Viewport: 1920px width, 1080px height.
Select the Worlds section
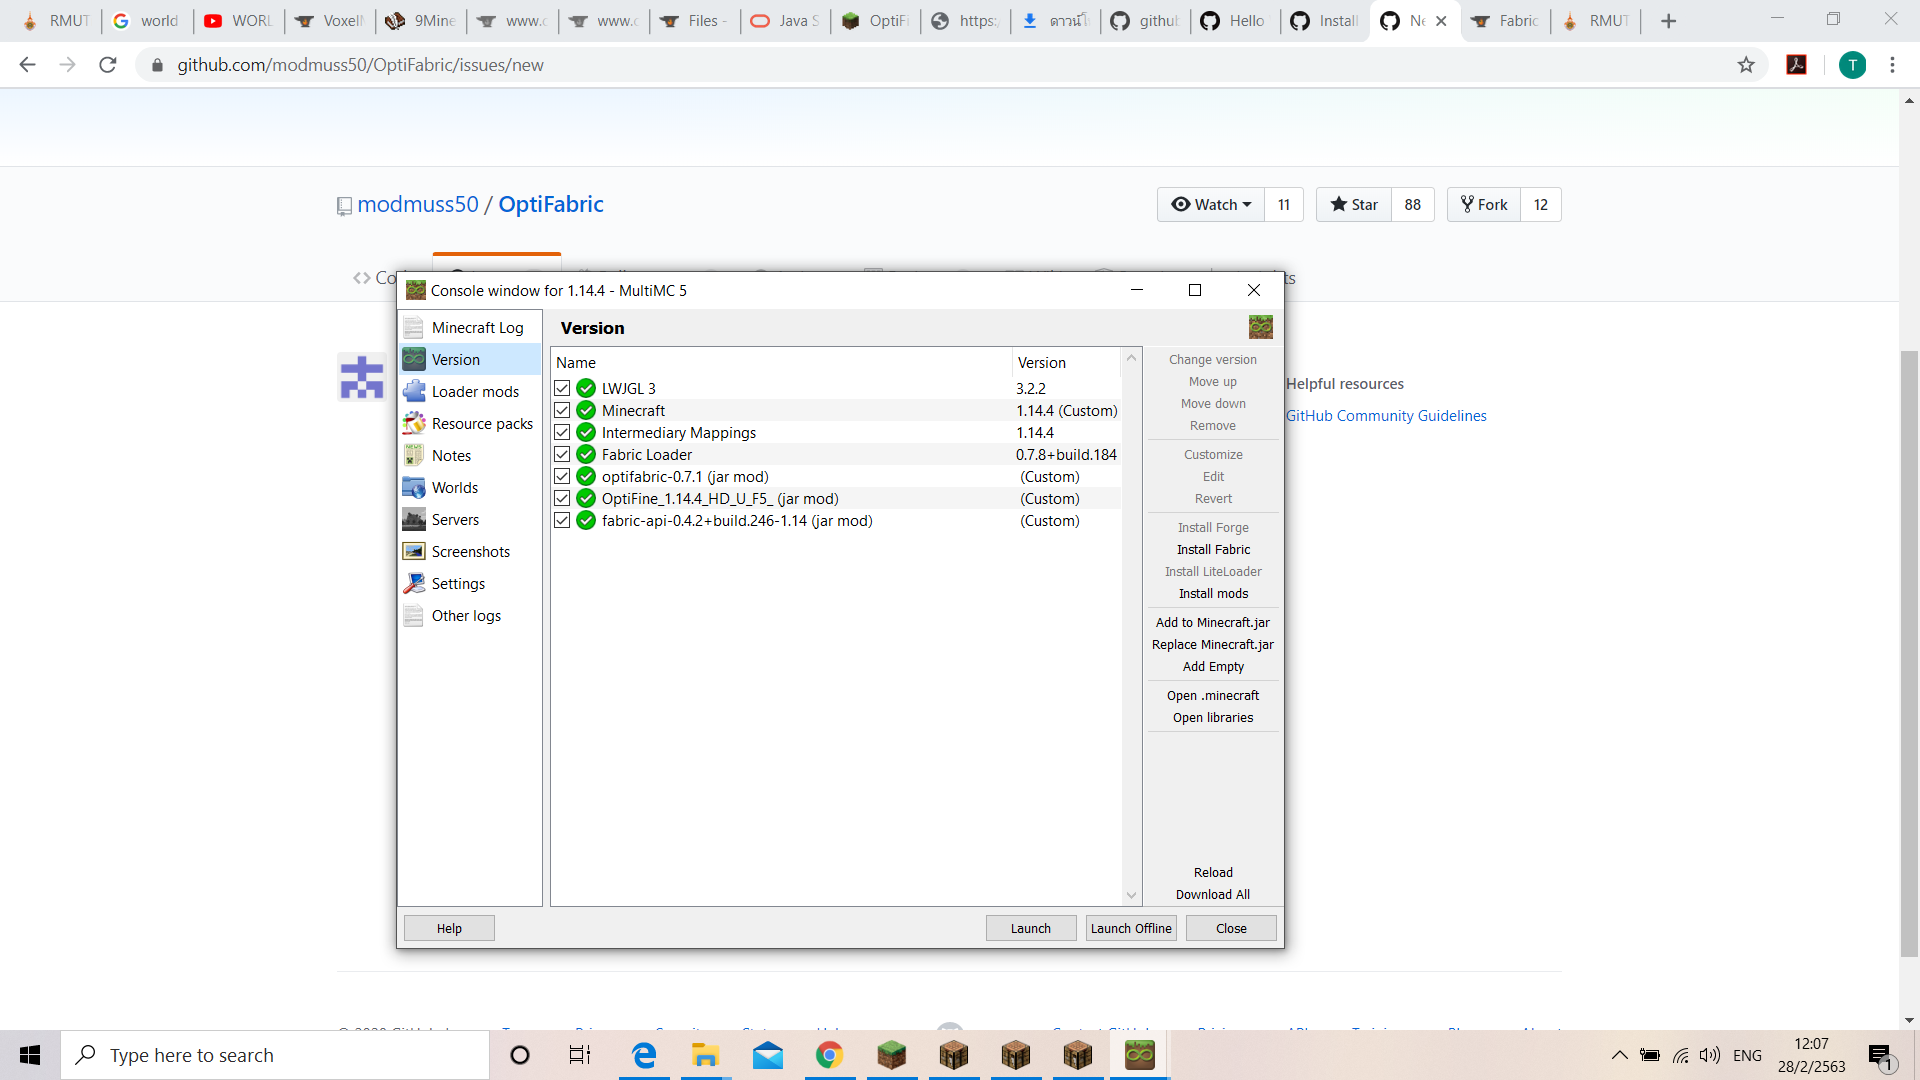(454, 487)
